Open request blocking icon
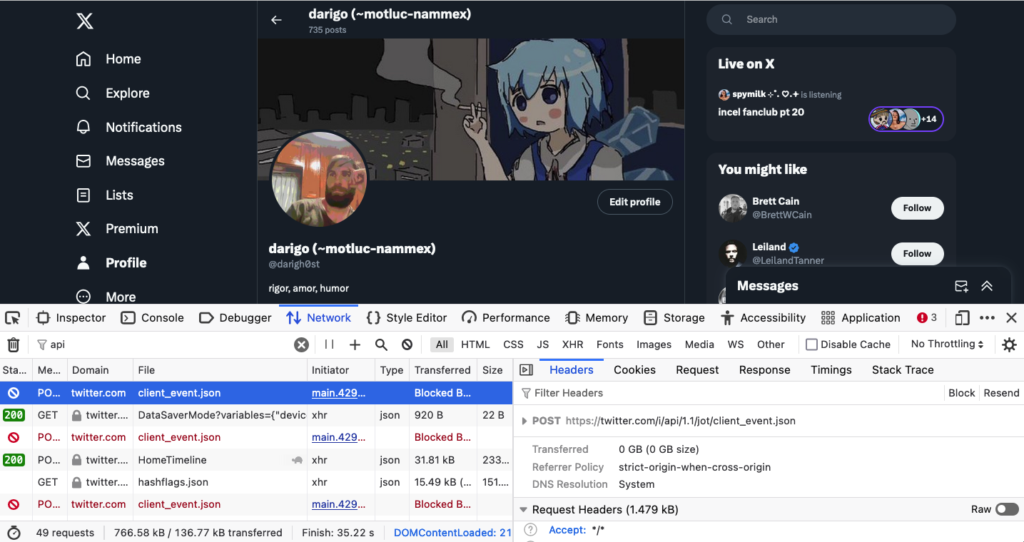1024x542 pixels. 407,345
